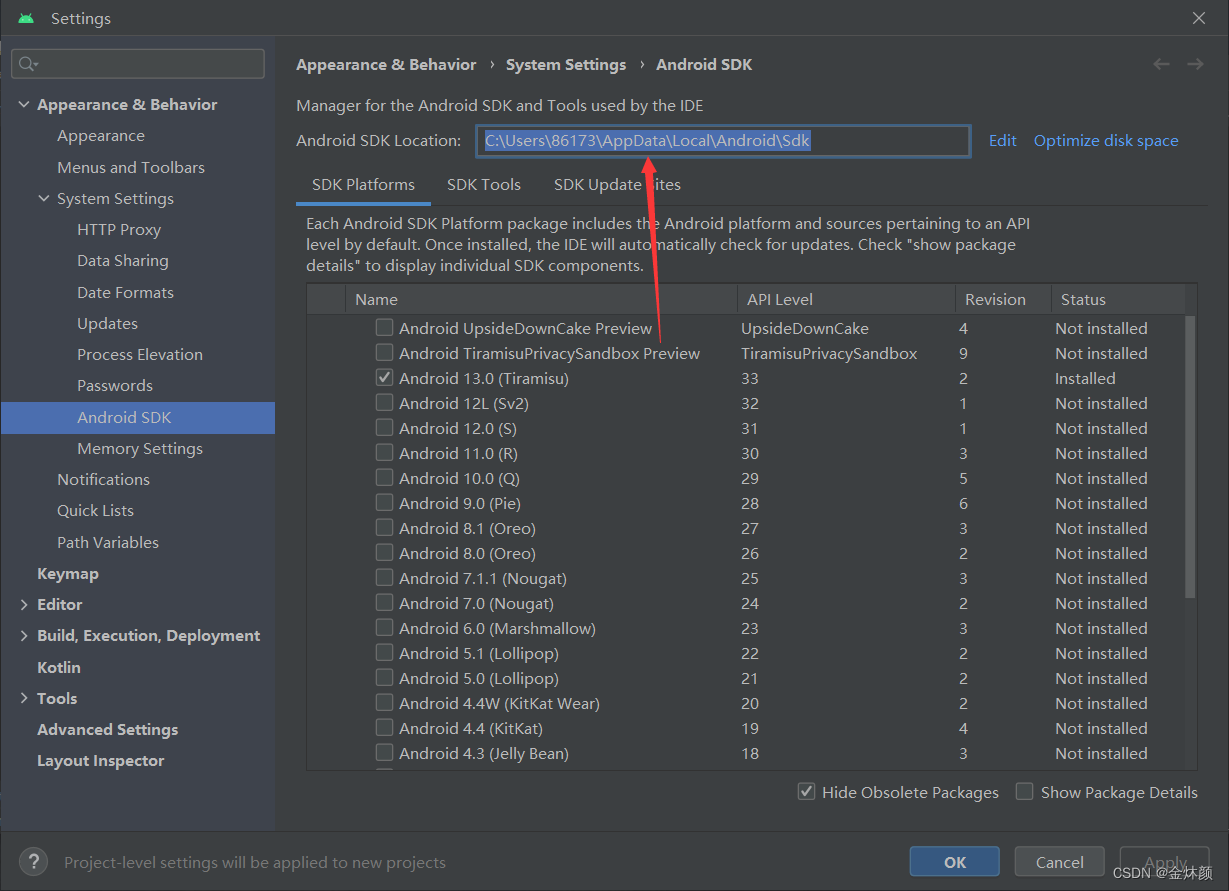Click the back navigation arrow
This screenshot has height=891, width=1229.
[1161, 64]
